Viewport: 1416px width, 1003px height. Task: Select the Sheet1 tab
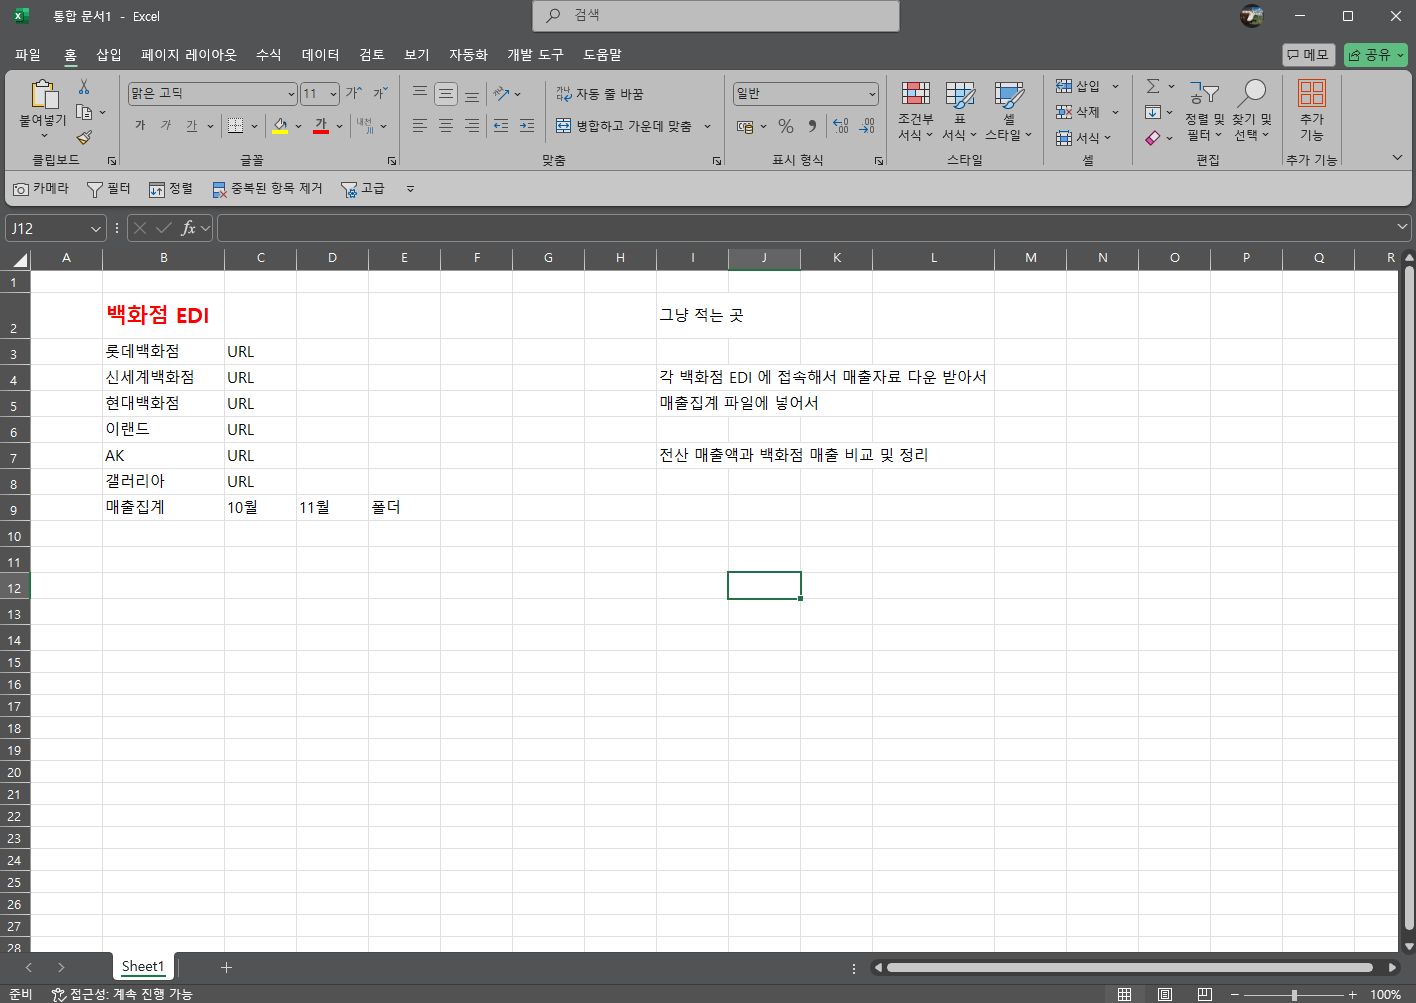coord(142,967)
